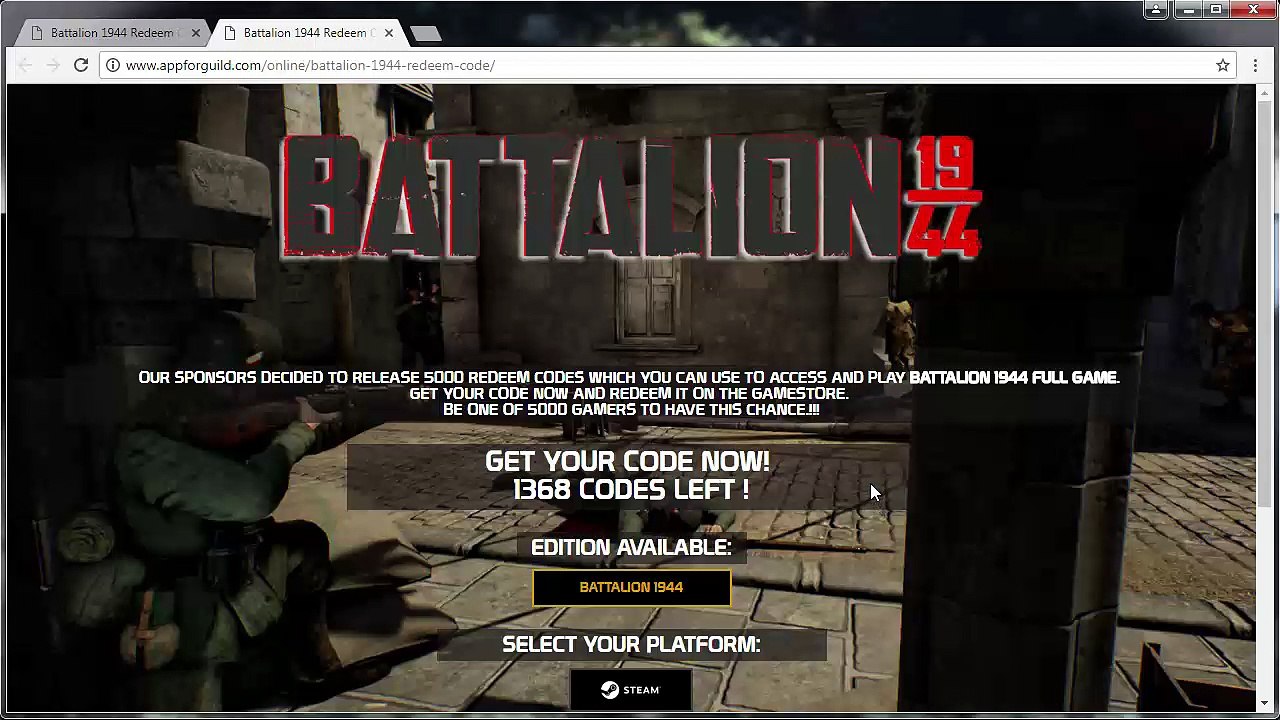The image size is (1280, 720).
Task: Click the browser forward arrow
Action: pyautogui.click(x=53, y=65)
